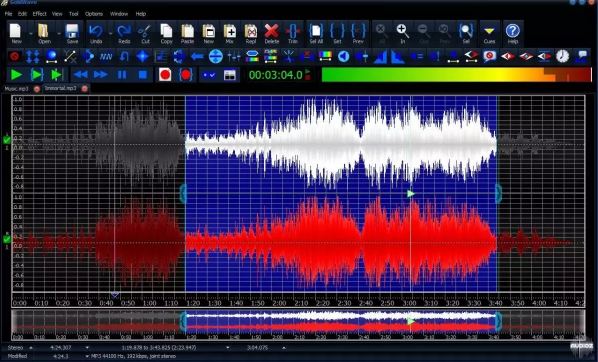Viewport: 598px width, 362px height.
Task: Play audio with the green Play button
Action: (x=16, y=75)
